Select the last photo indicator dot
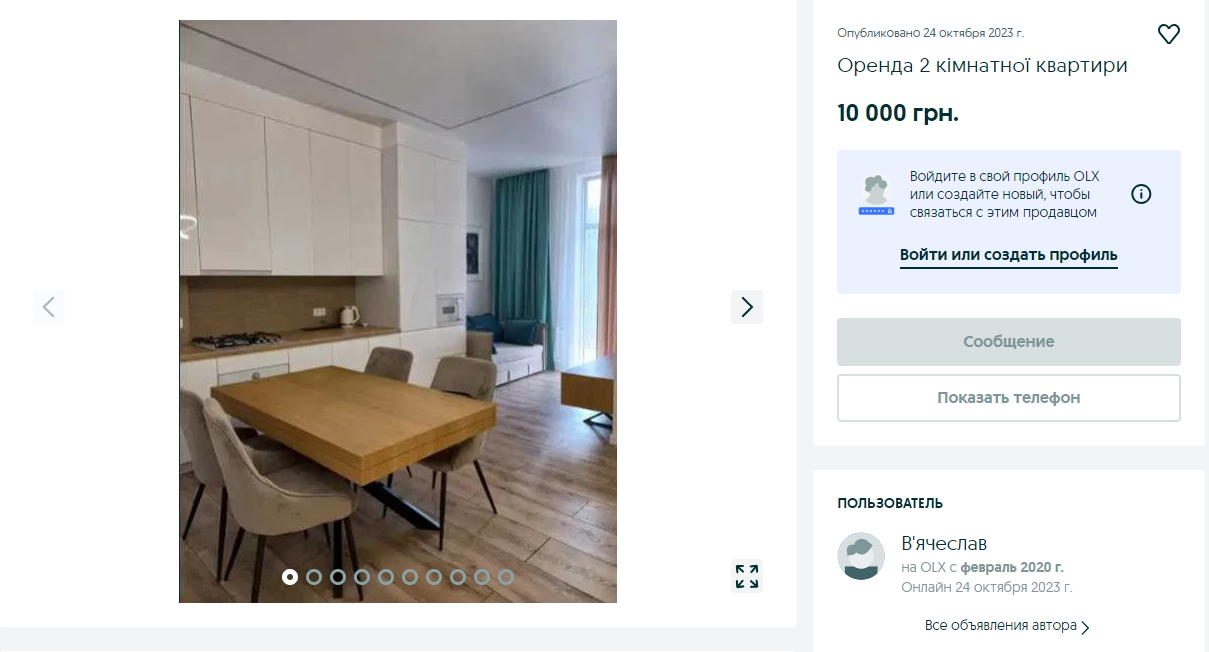Image resolution: width=1209 pixels, height=652 pixels. click(506, 577)
